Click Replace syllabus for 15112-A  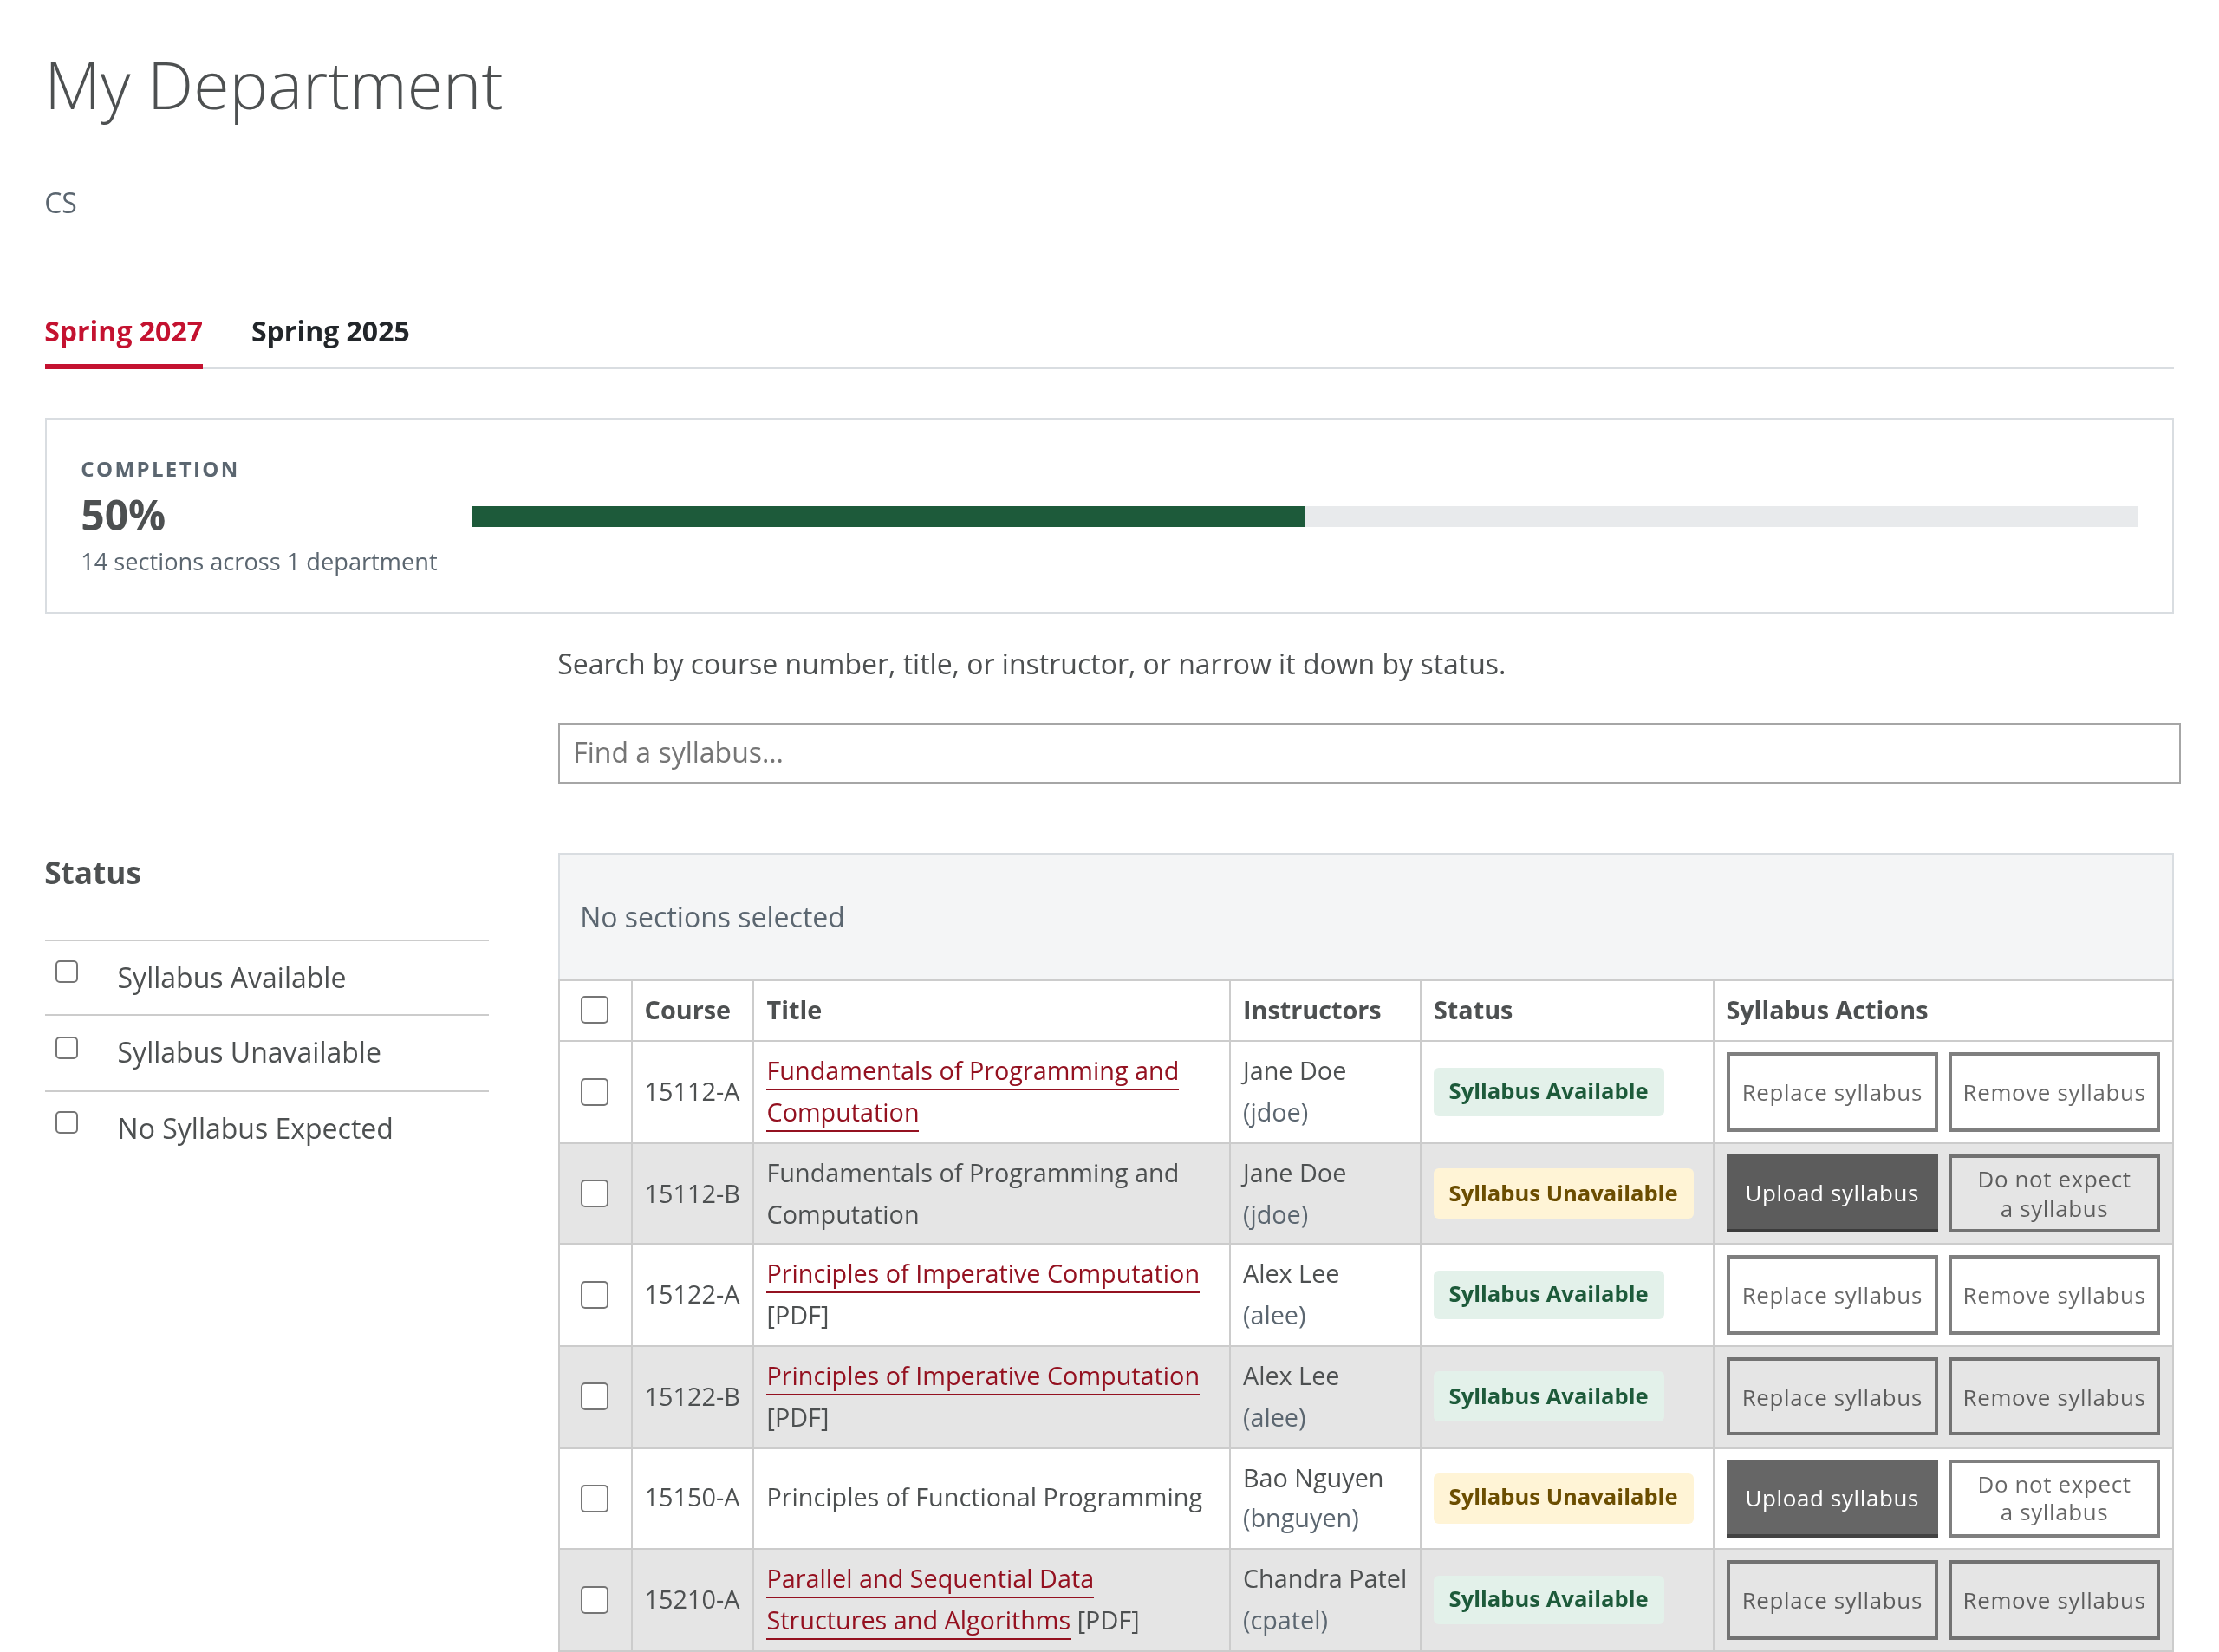click(x=1831, y=1092)
